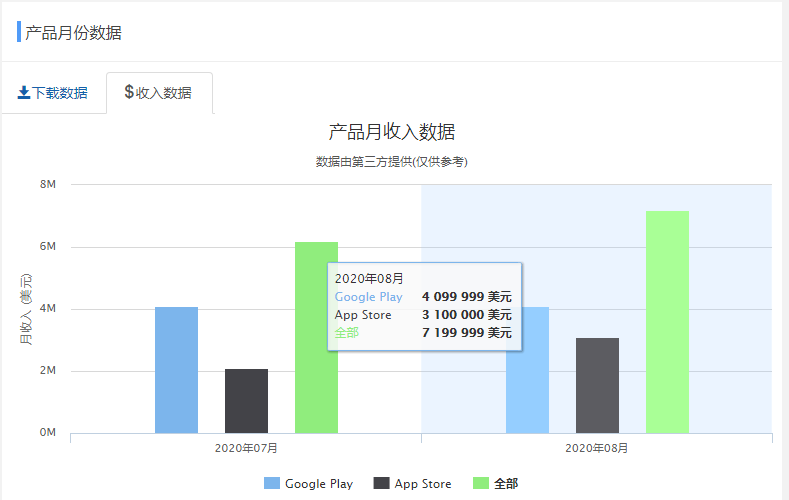
Task: Click the blue Google Play legend swatch
Action: [x=272, y=484]
